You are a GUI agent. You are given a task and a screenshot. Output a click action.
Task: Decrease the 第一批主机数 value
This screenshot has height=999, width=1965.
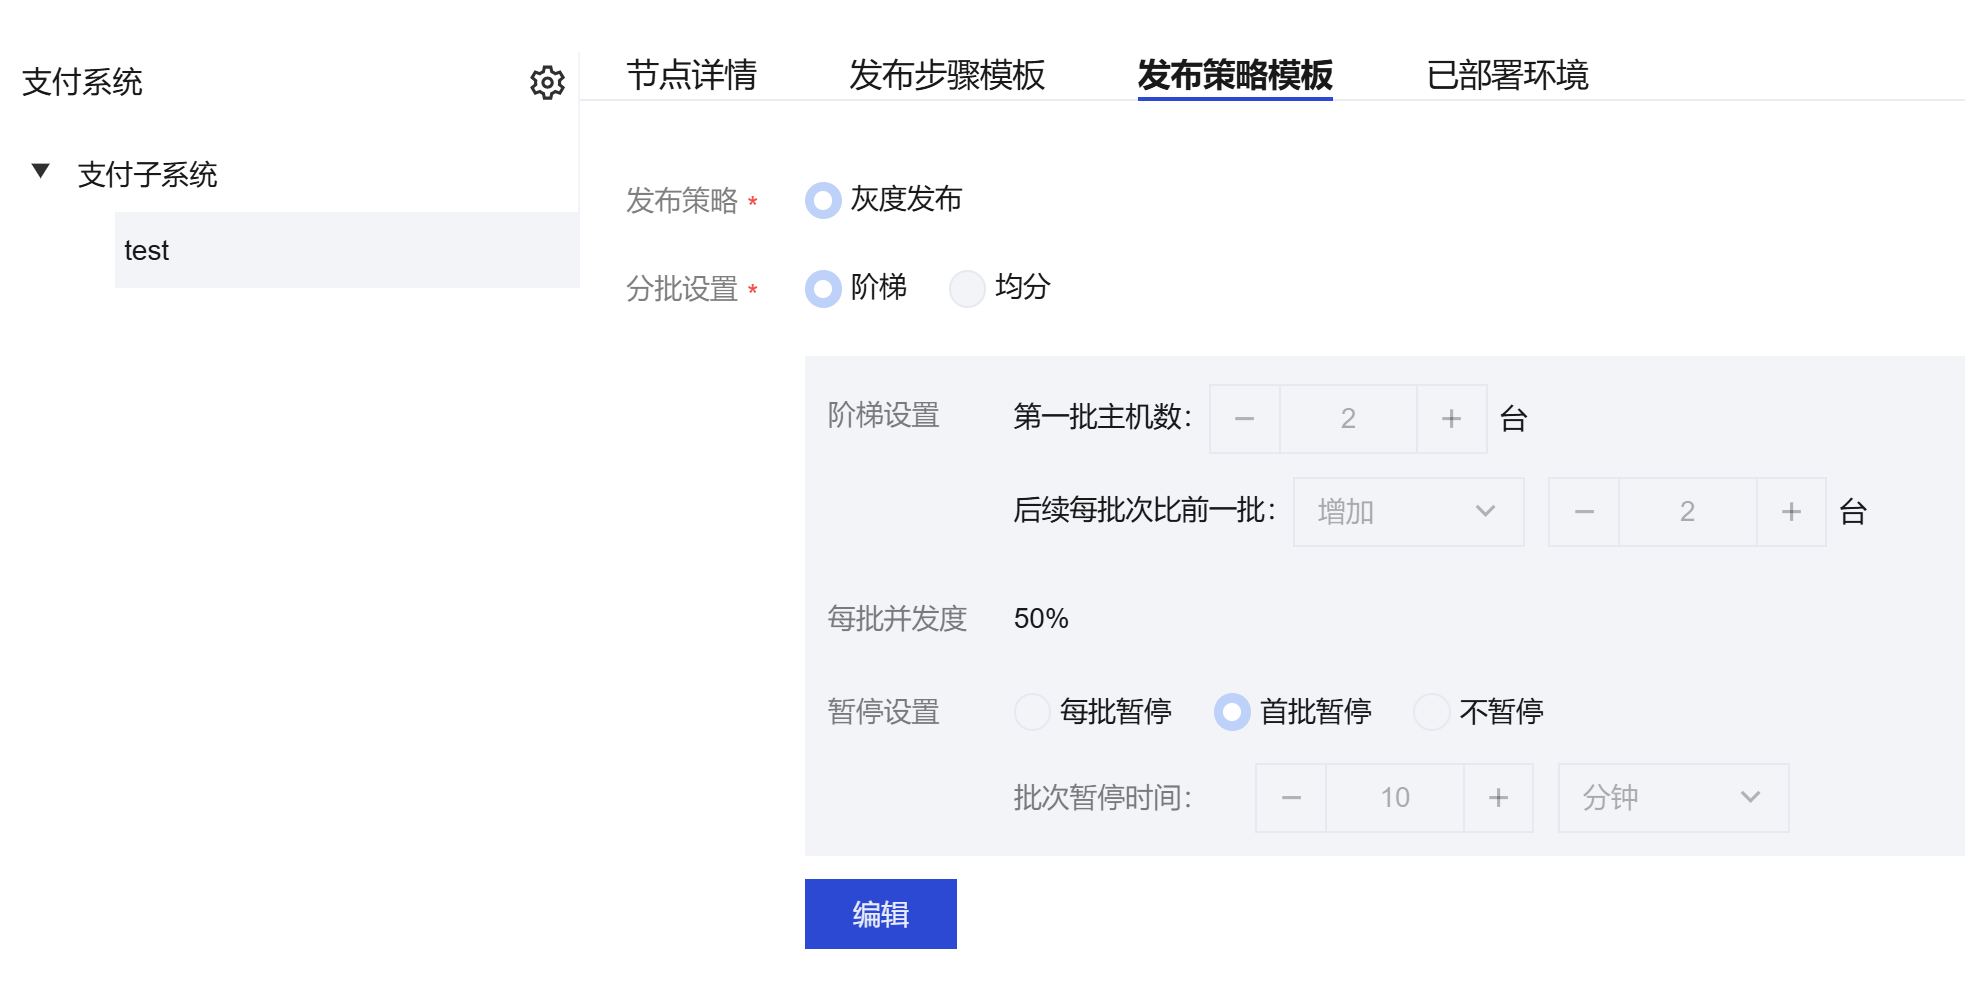(x=1244, y=419)
